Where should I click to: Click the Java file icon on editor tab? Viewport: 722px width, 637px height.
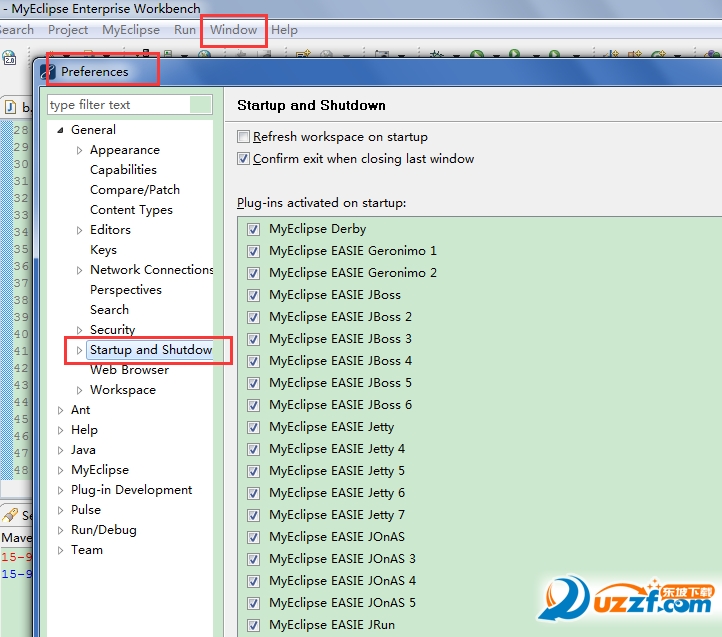[10, 107]
